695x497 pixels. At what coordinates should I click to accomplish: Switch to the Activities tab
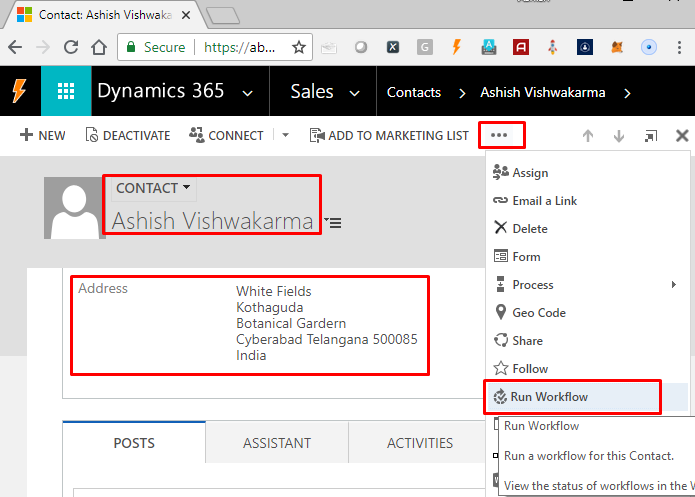pyautogui.click(x=420, y=442)
